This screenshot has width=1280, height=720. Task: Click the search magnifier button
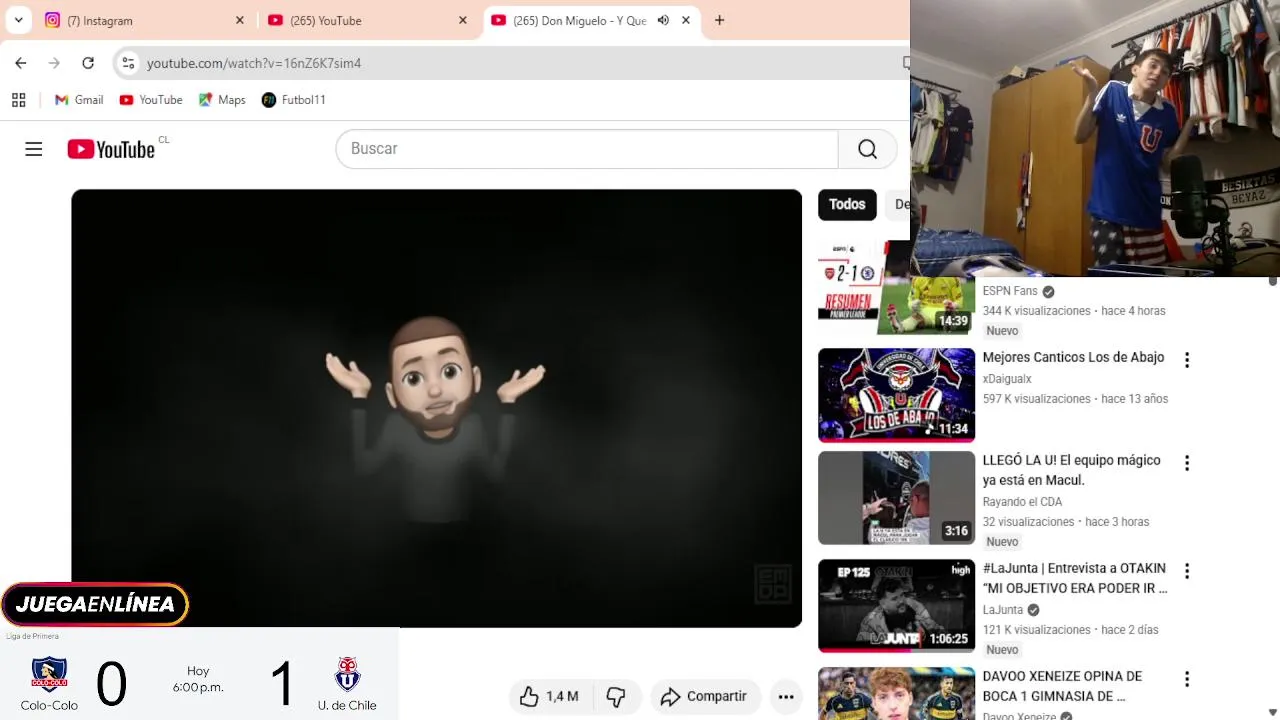867,148
